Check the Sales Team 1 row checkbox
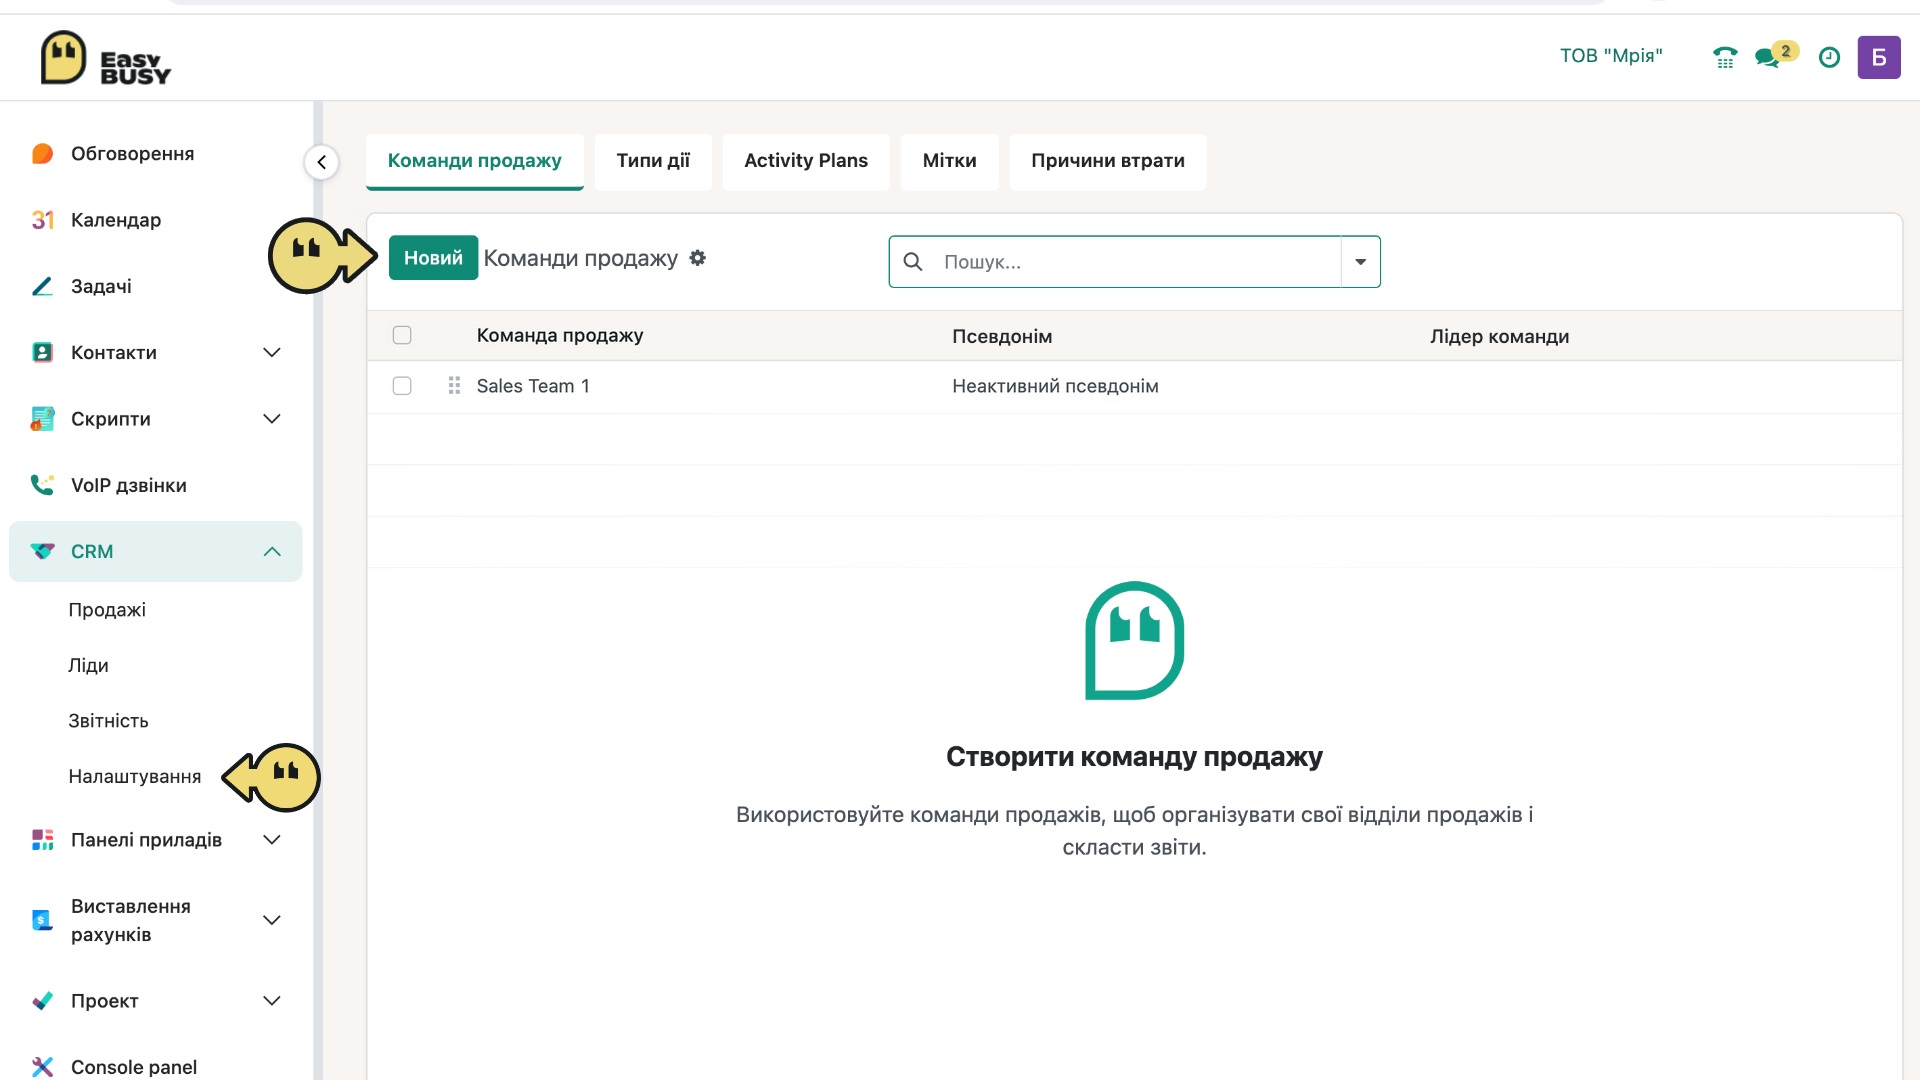The height and width of the screenshot is (1080, 1920). point(402,386)
